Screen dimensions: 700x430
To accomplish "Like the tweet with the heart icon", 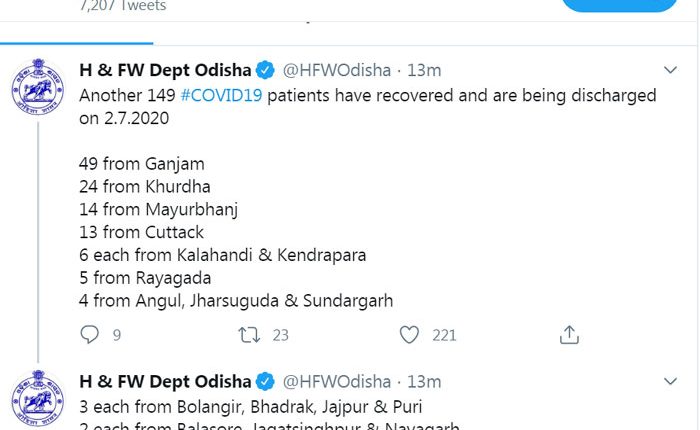I will pyautogui.click(x=408, y=334).
